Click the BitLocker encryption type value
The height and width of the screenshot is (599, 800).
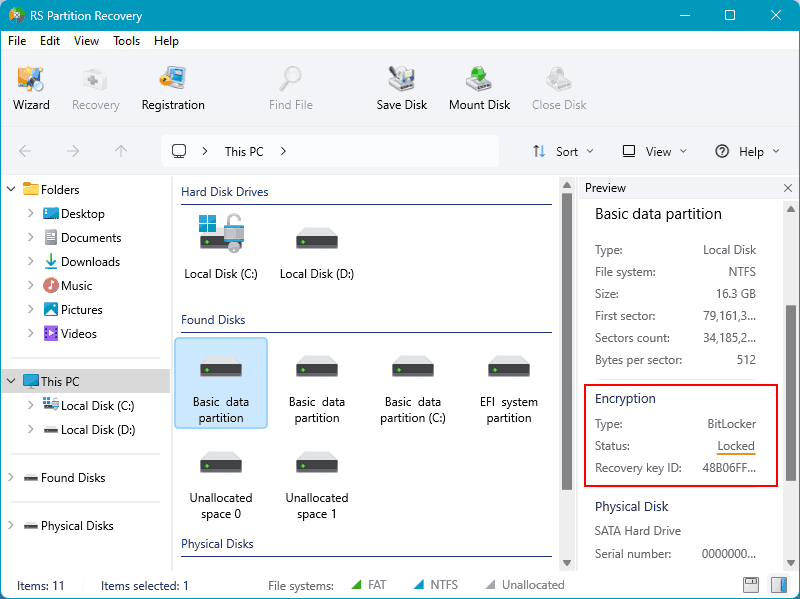(731, 424)
